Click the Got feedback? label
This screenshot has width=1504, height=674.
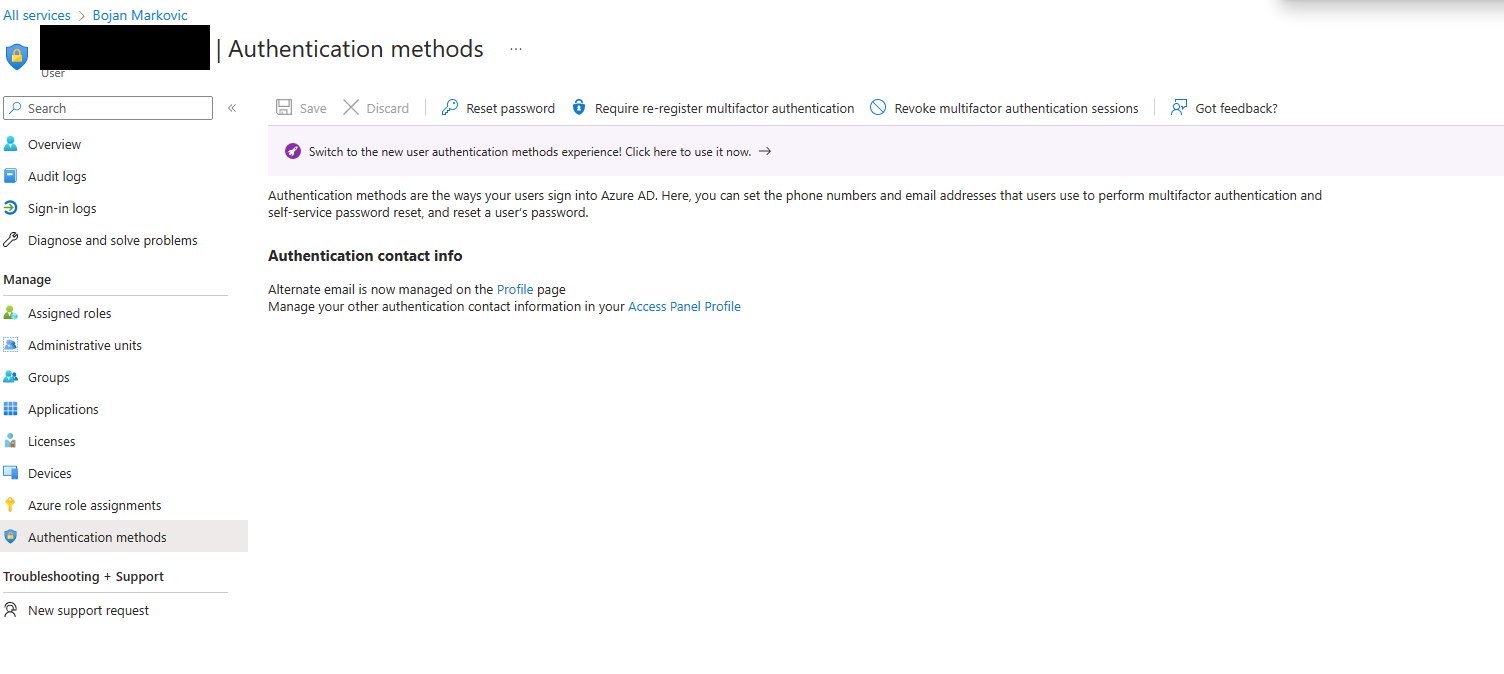(x=1236, y=108)
